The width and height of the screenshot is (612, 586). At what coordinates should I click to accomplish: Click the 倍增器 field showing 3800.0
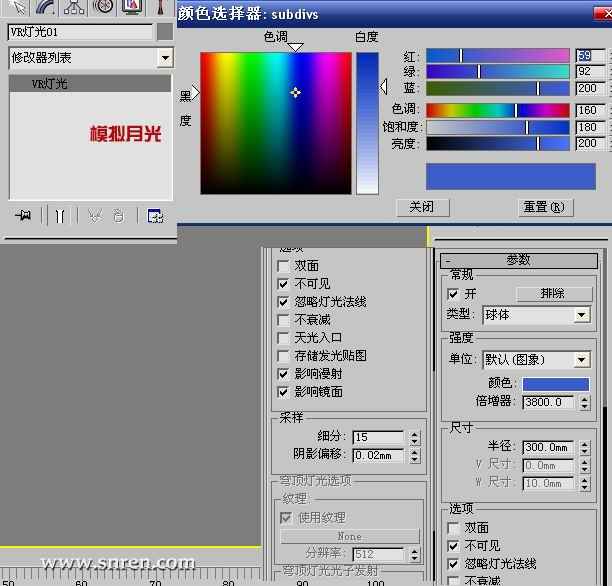[548, 402]
